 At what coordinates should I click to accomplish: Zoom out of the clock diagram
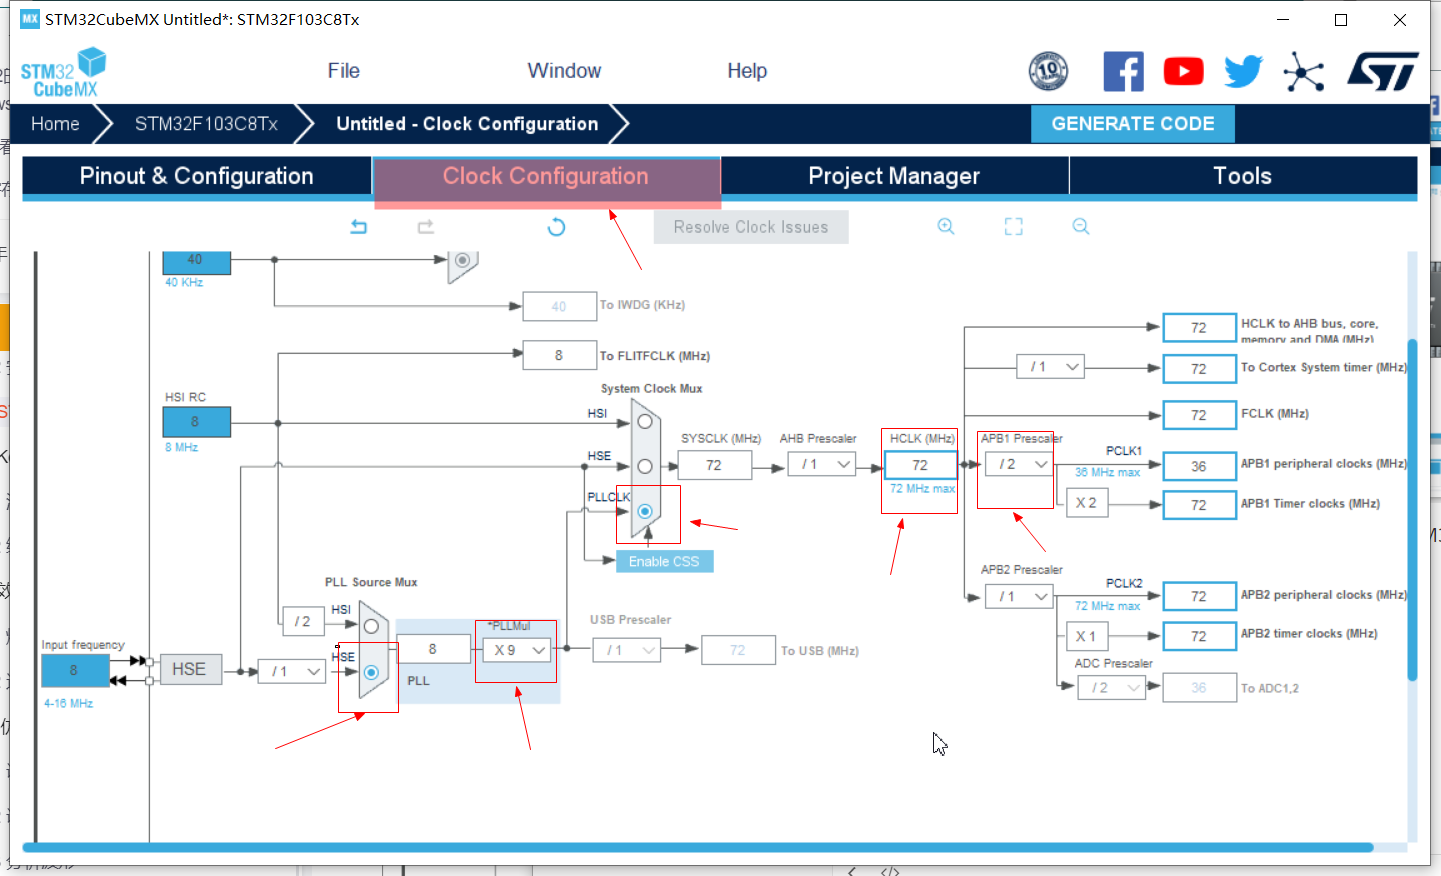pos(1081,227)
